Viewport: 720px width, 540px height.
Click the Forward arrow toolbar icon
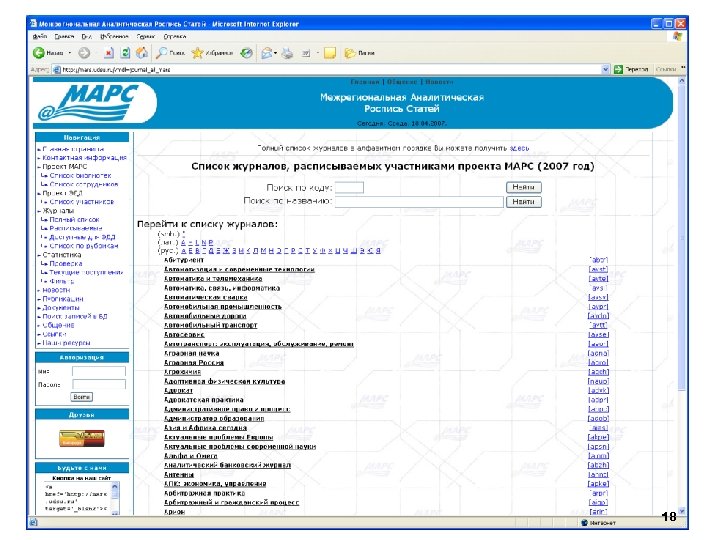(84, 53)
